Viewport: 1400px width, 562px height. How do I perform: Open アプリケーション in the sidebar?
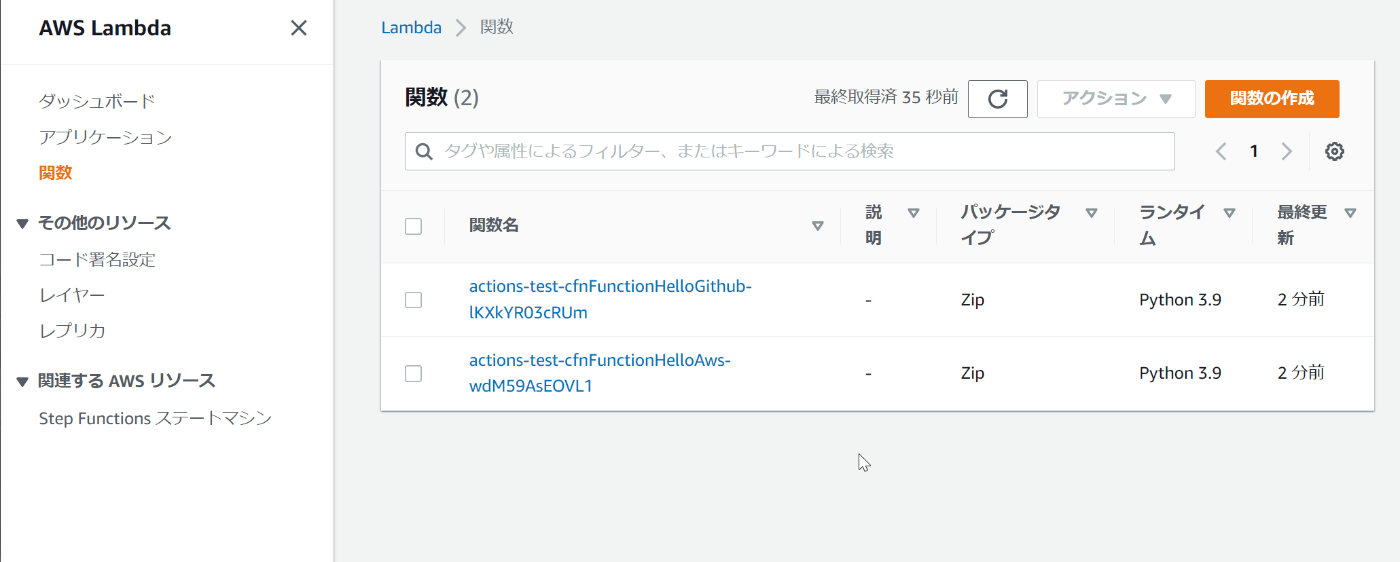pos(105,137)
